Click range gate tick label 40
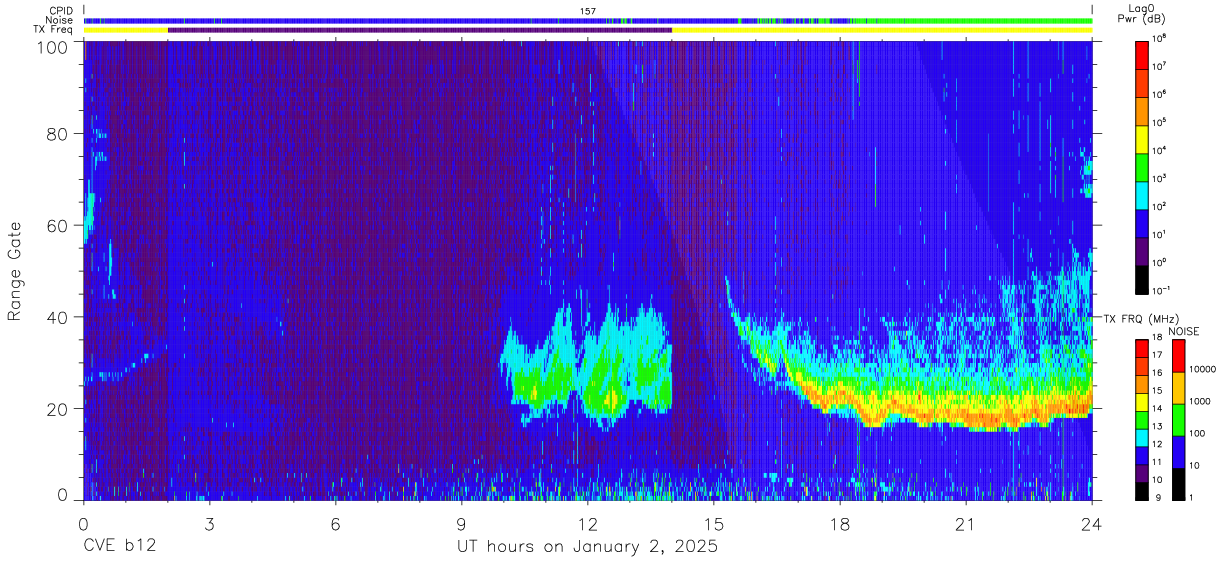This screenshot has width=1228, height=567. click(57, 317)
